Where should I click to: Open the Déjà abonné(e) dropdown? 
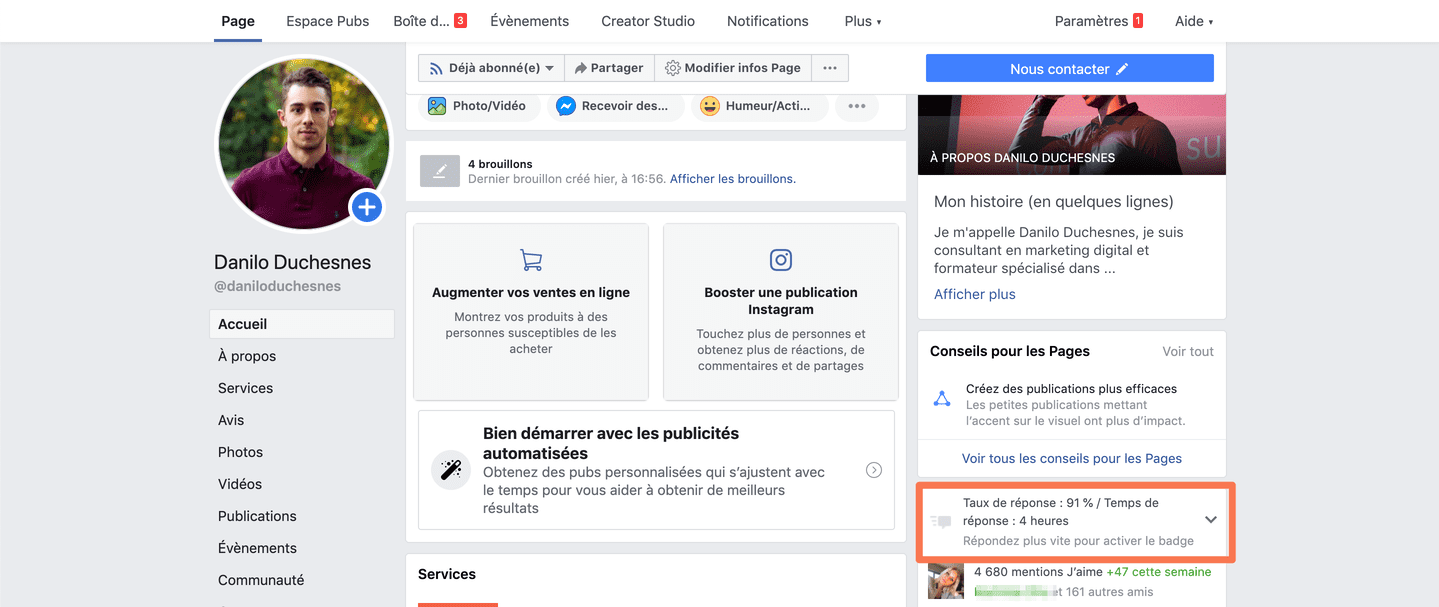pyautogui.click(x=491, y=68)
